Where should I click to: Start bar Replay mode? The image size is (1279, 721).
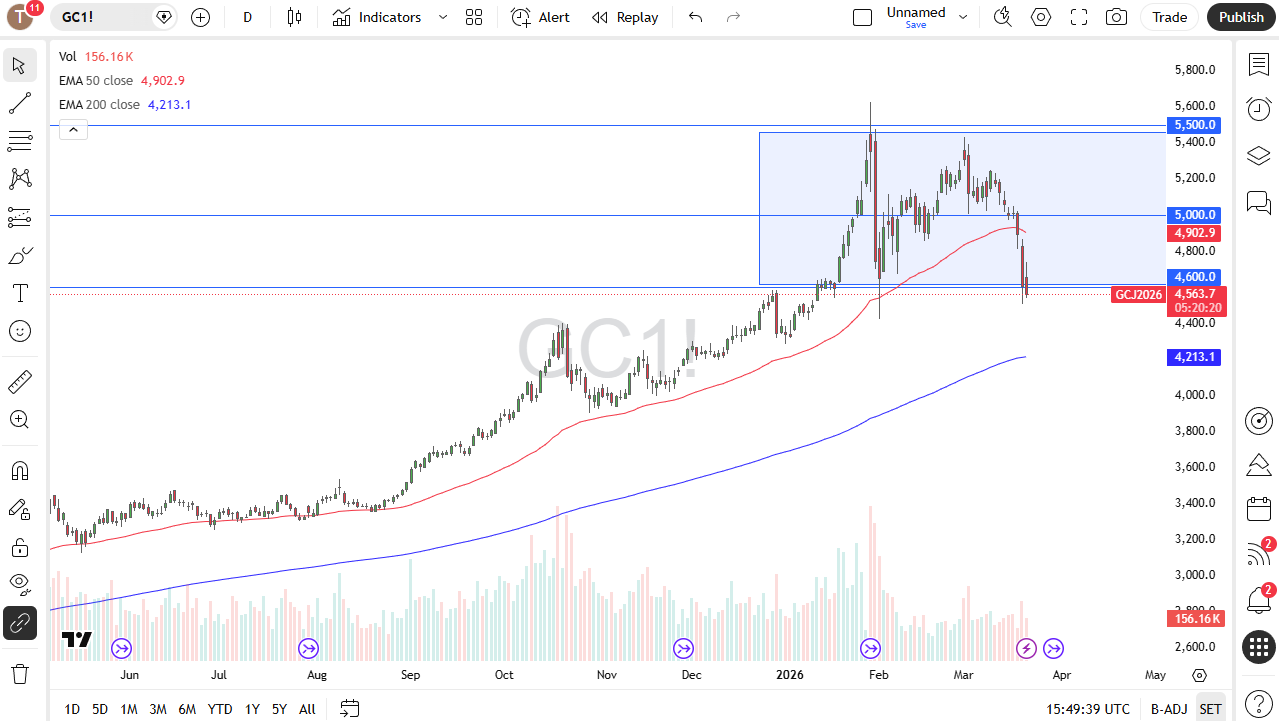625,17
